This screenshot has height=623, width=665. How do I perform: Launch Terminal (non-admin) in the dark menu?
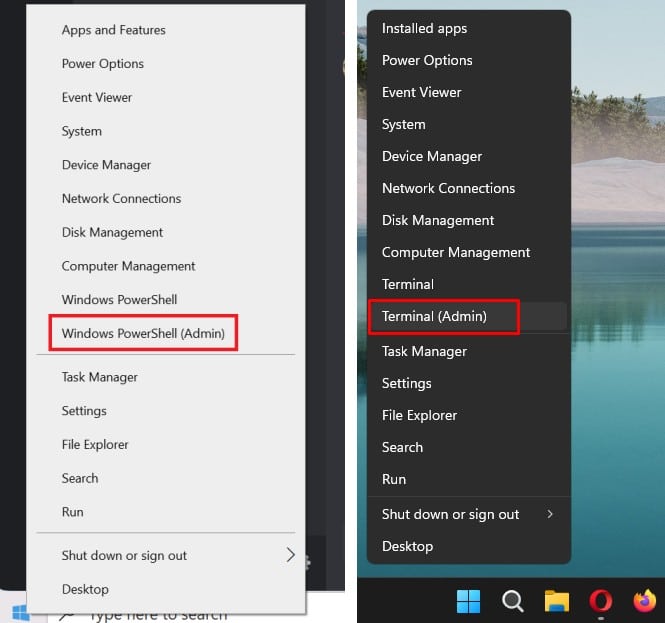[x=468, y=284]
